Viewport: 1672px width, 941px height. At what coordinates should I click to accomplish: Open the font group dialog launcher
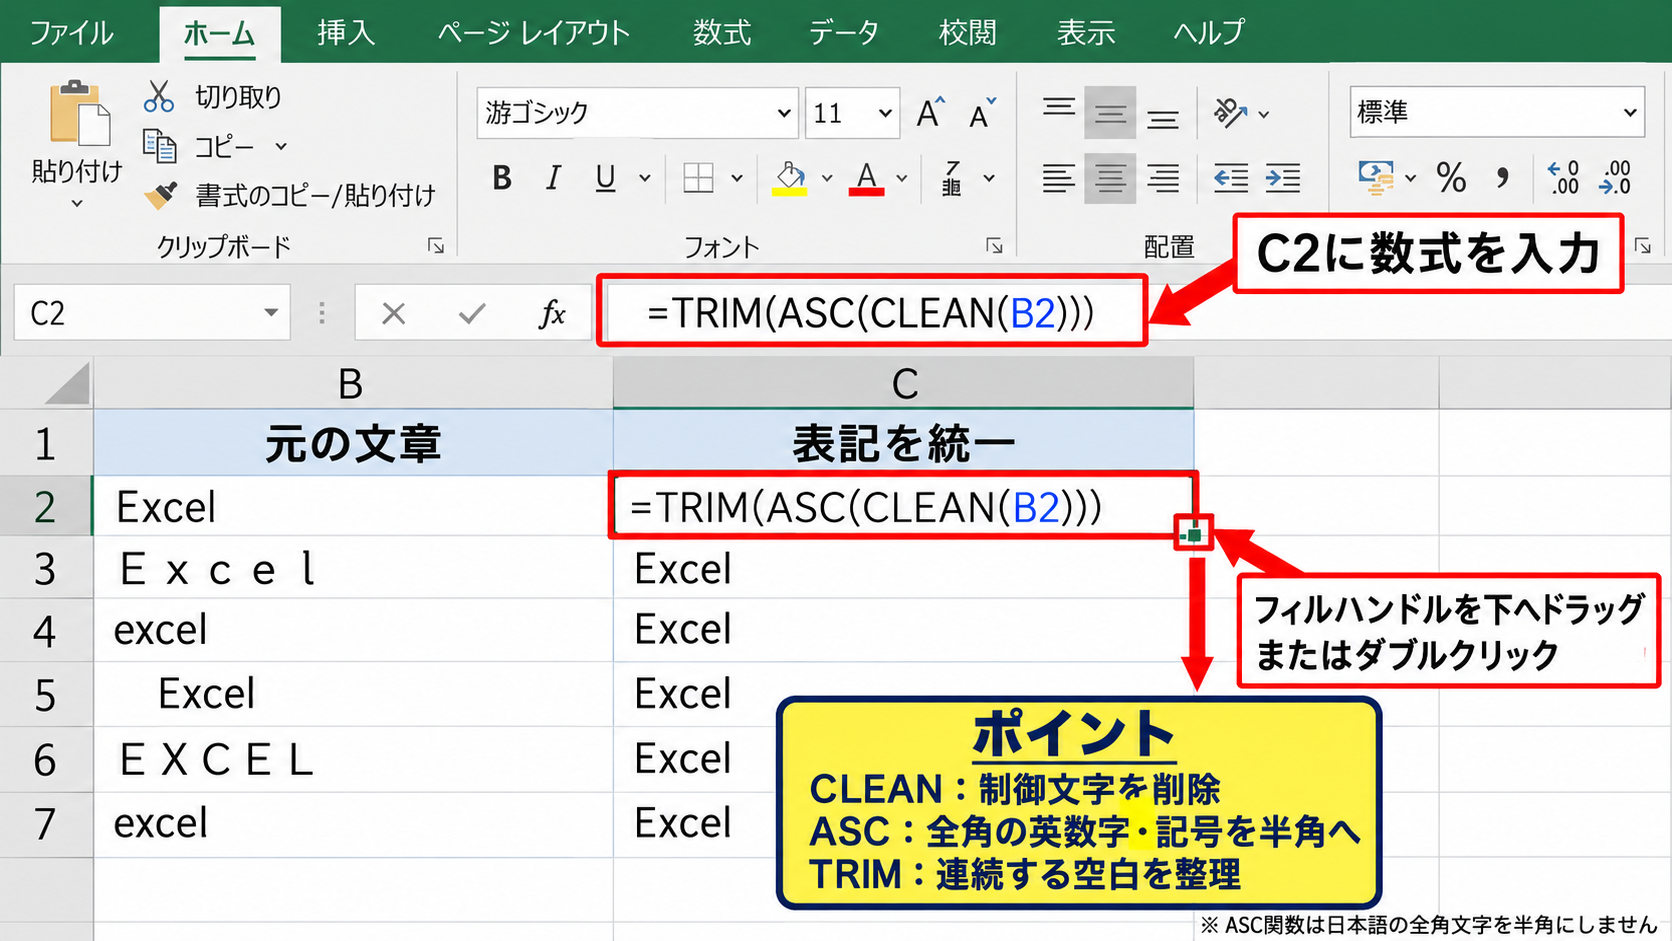(x=994, y=246)
